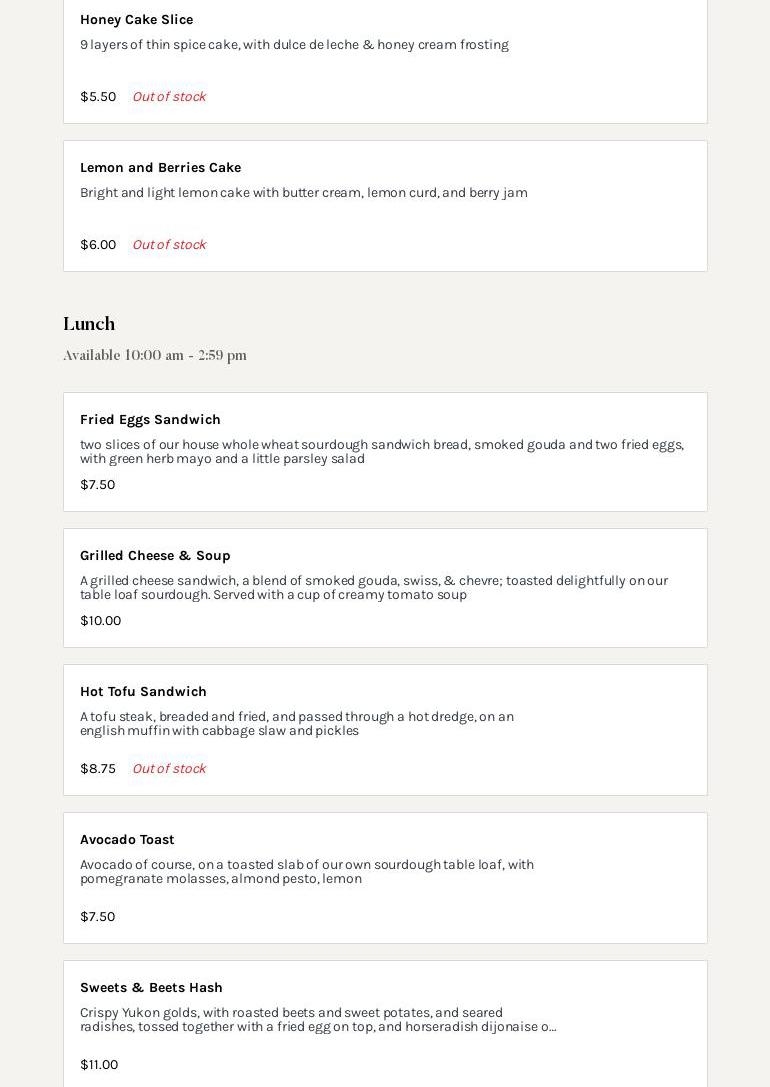770x1087 pixels.
Task: Select the Sweets & Beets Hash item
Action: [151, 987]
